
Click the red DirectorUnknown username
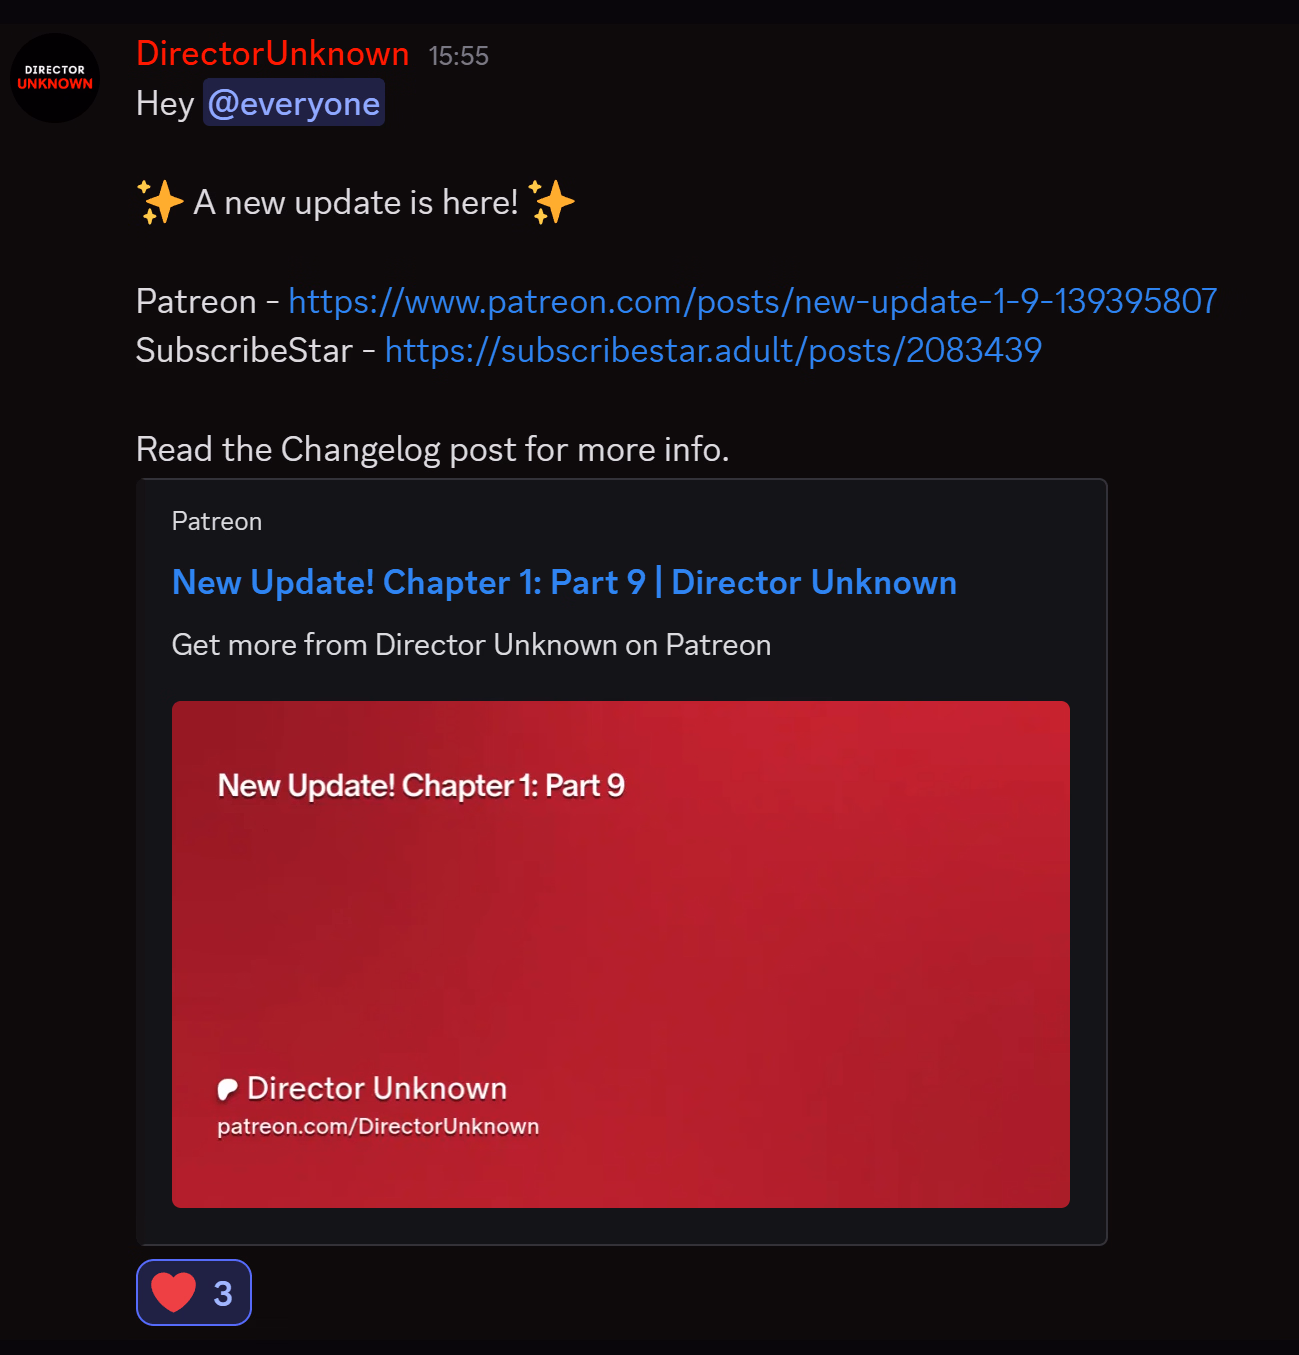tap(272, 54)
